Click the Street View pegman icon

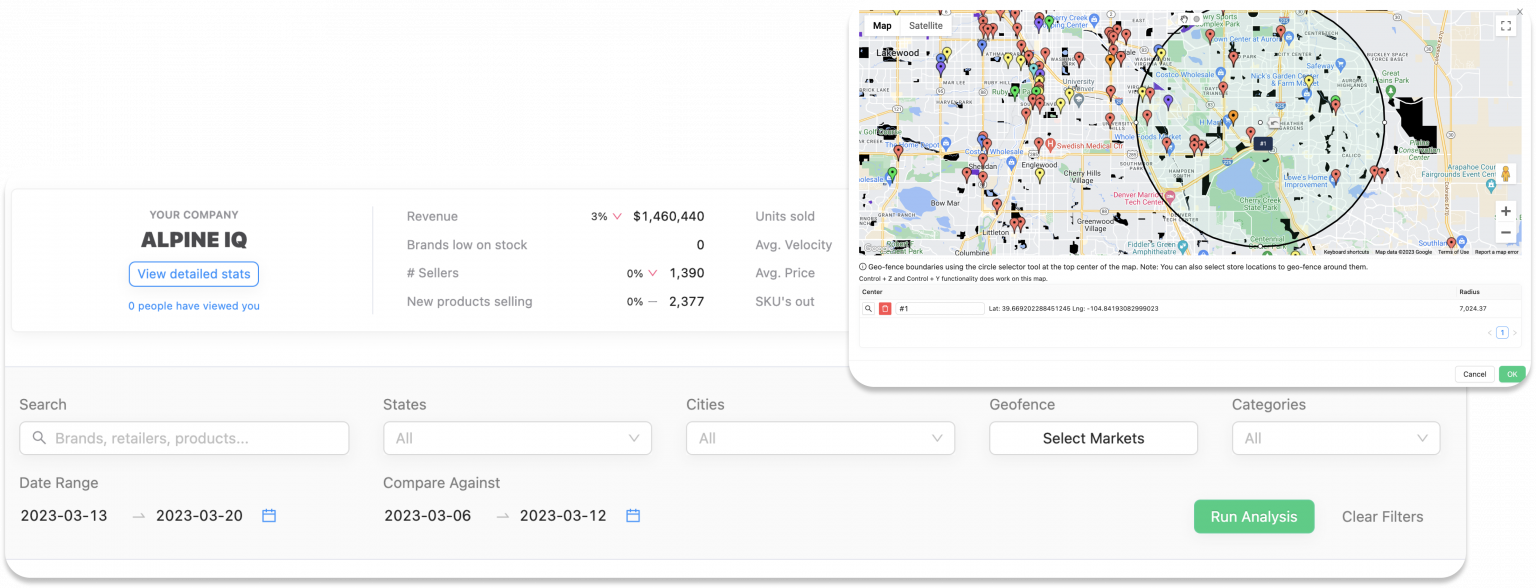(x=1505, y=174)
